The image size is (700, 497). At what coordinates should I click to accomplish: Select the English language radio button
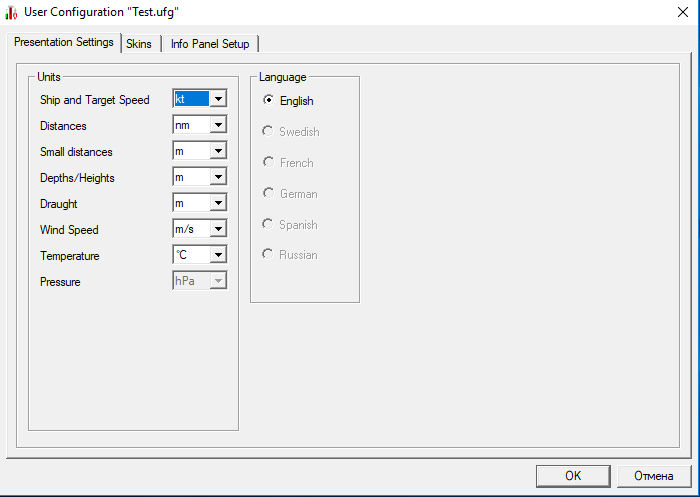[x=268, y=100]
